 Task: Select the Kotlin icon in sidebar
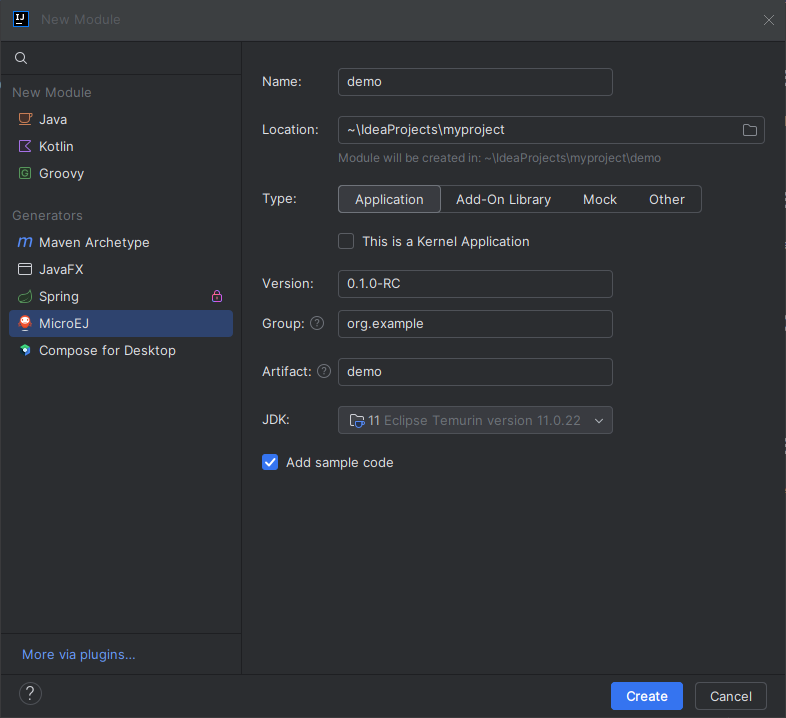click(25, 146)
